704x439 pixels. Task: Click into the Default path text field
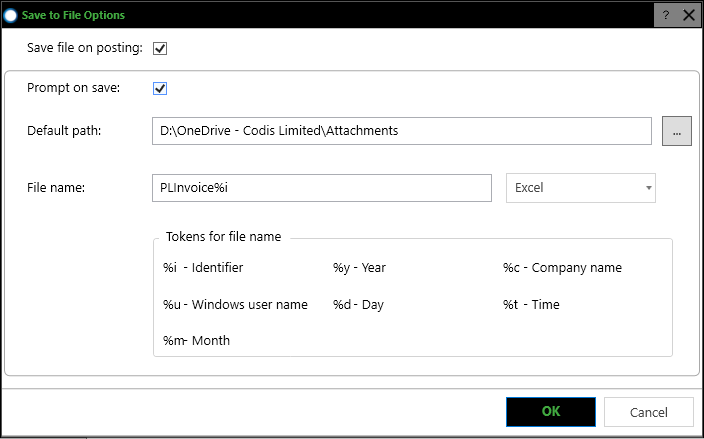(402, 131)
